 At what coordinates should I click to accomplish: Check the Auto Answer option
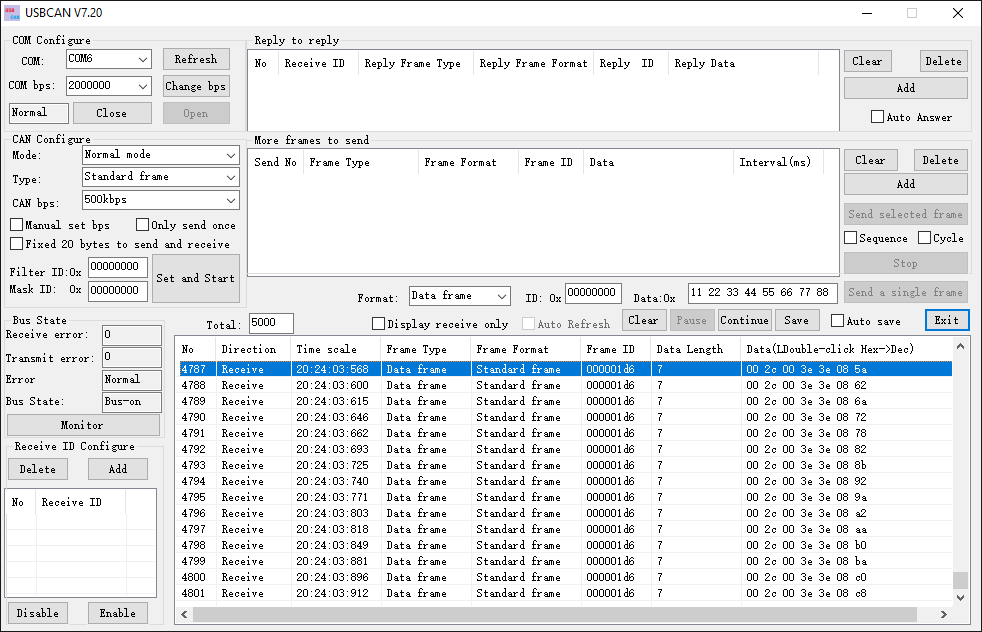click(x=878, y=117)
